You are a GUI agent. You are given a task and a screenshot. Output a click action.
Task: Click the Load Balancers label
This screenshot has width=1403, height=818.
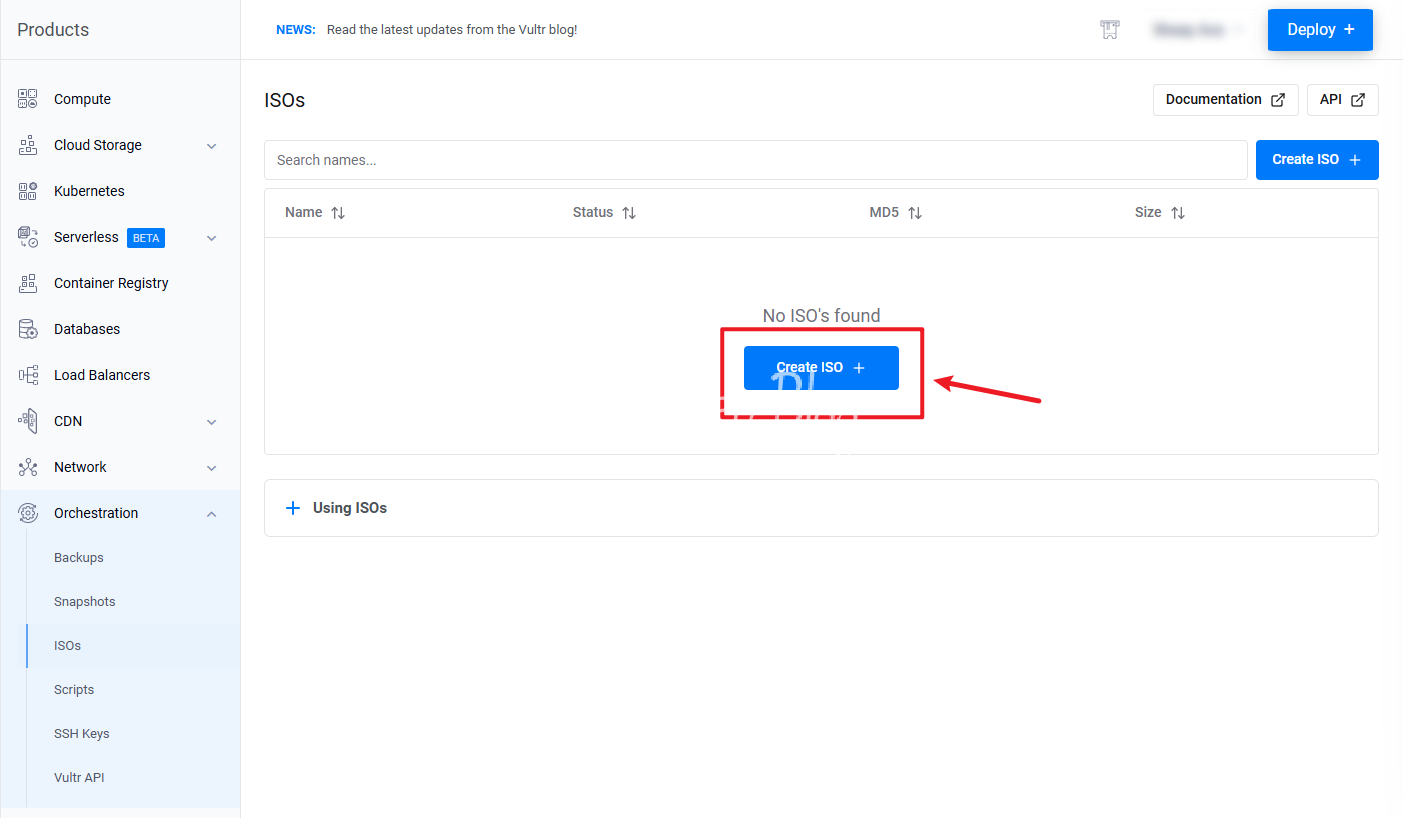pyautogui.click(x=102, y=375)
